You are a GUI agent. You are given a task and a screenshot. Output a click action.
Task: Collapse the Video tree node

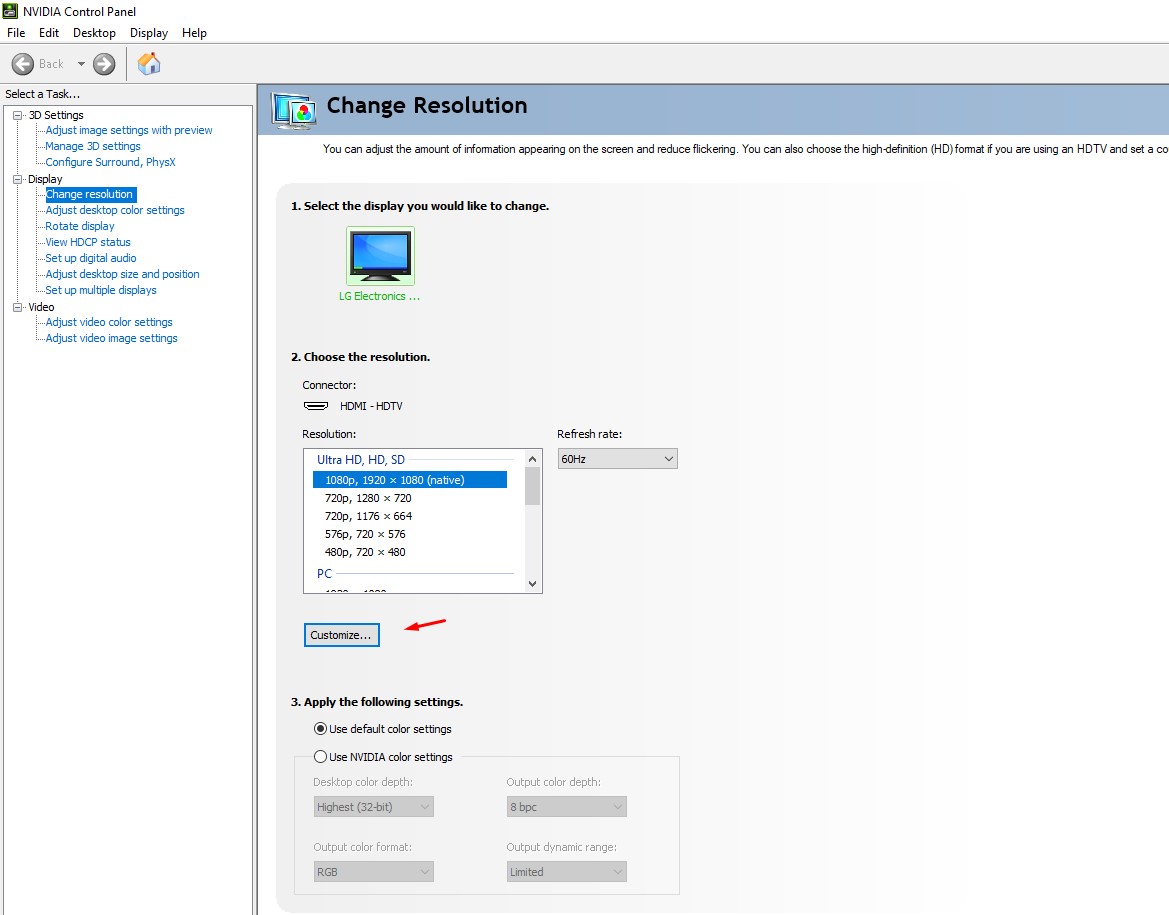pos(18,307)
